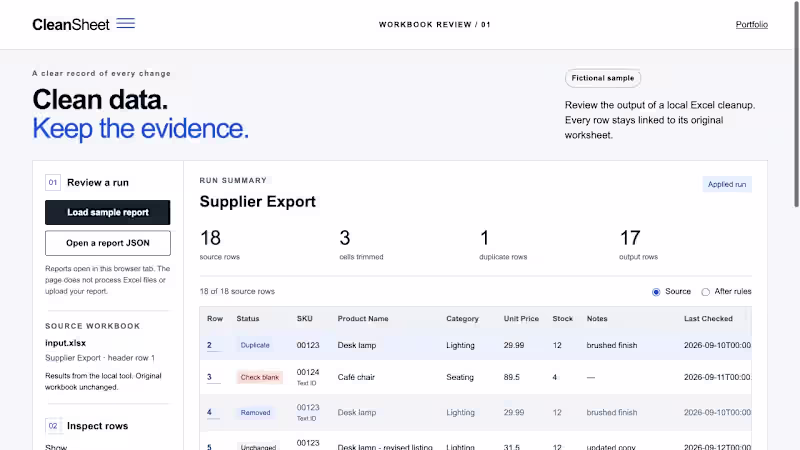
Task: Click the Fictional sample pill
Action: pyautogui.click(x=603, y=78)
